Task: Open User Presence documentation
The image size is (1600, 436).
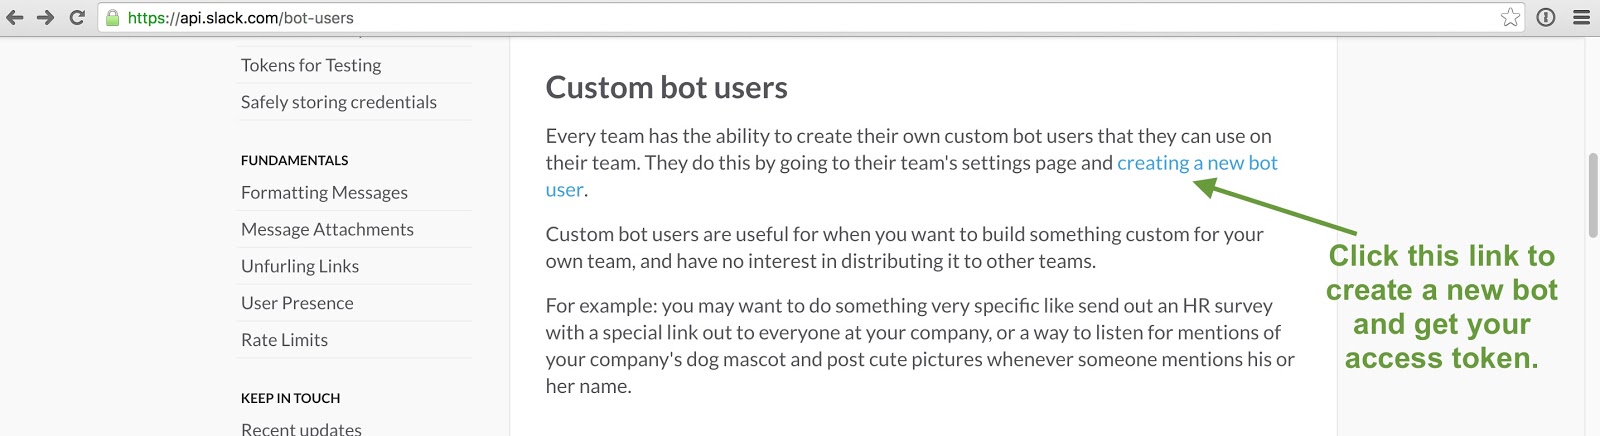Action: [297, 303]
